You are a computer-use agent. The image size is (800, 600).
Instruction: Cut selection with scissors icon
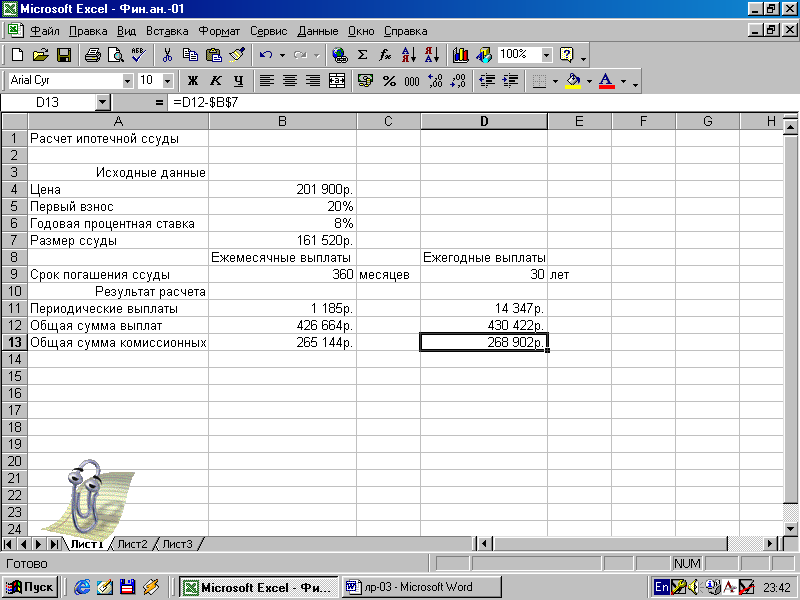click(x=167, y=55)
